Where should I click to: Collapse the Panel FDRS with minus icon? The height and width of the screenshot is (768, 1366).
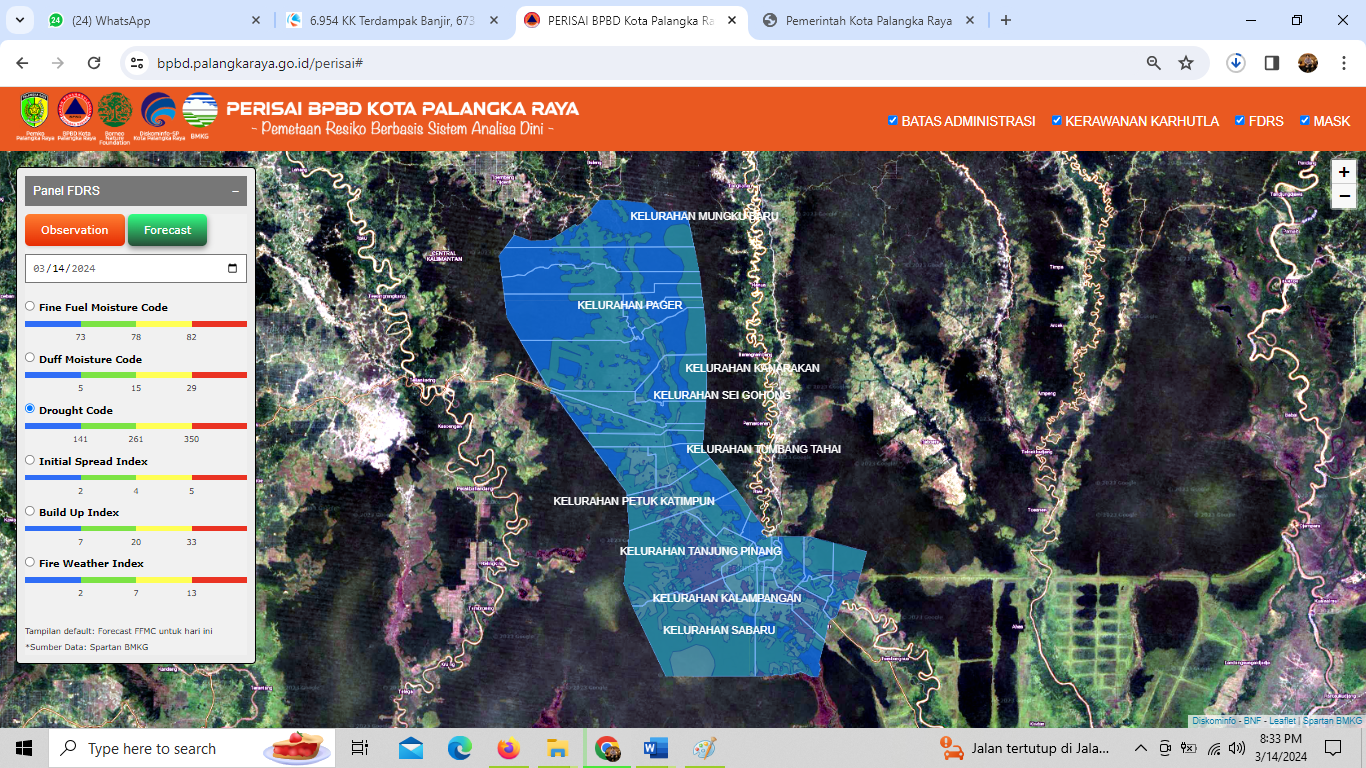(235, 191)
